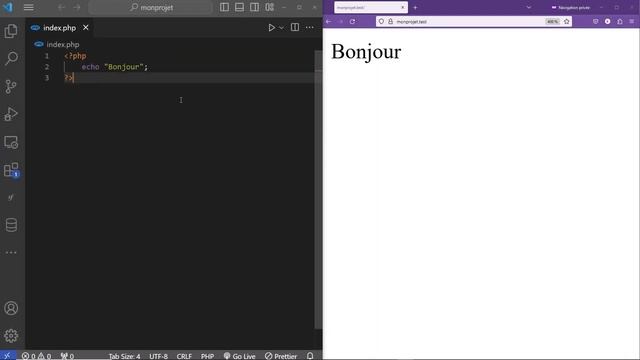Image resolution: width=640 pixels, height=360 pixels.
Task: Run the PHP file with the play button
Action: tap(271, 27)
